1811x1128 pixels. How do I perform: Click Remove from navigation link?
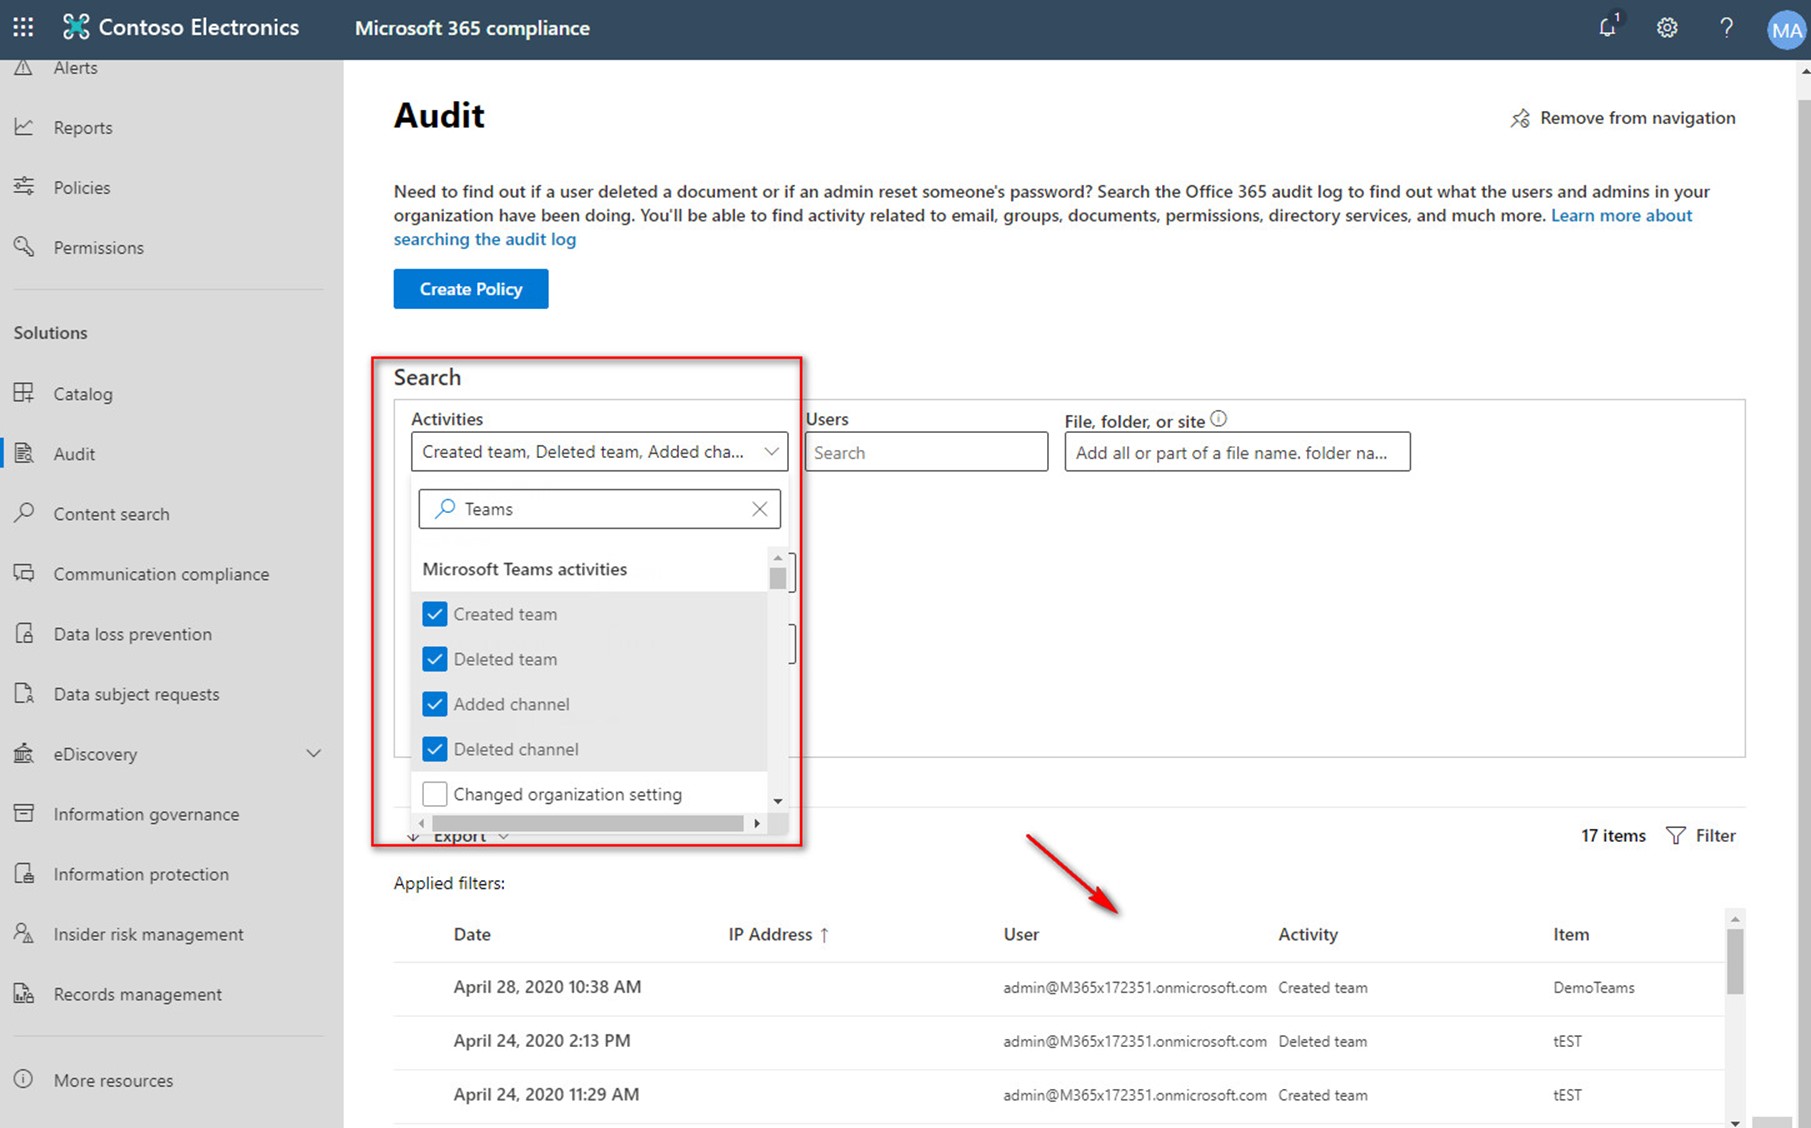pyautogui.click(x=1638, y=118)
